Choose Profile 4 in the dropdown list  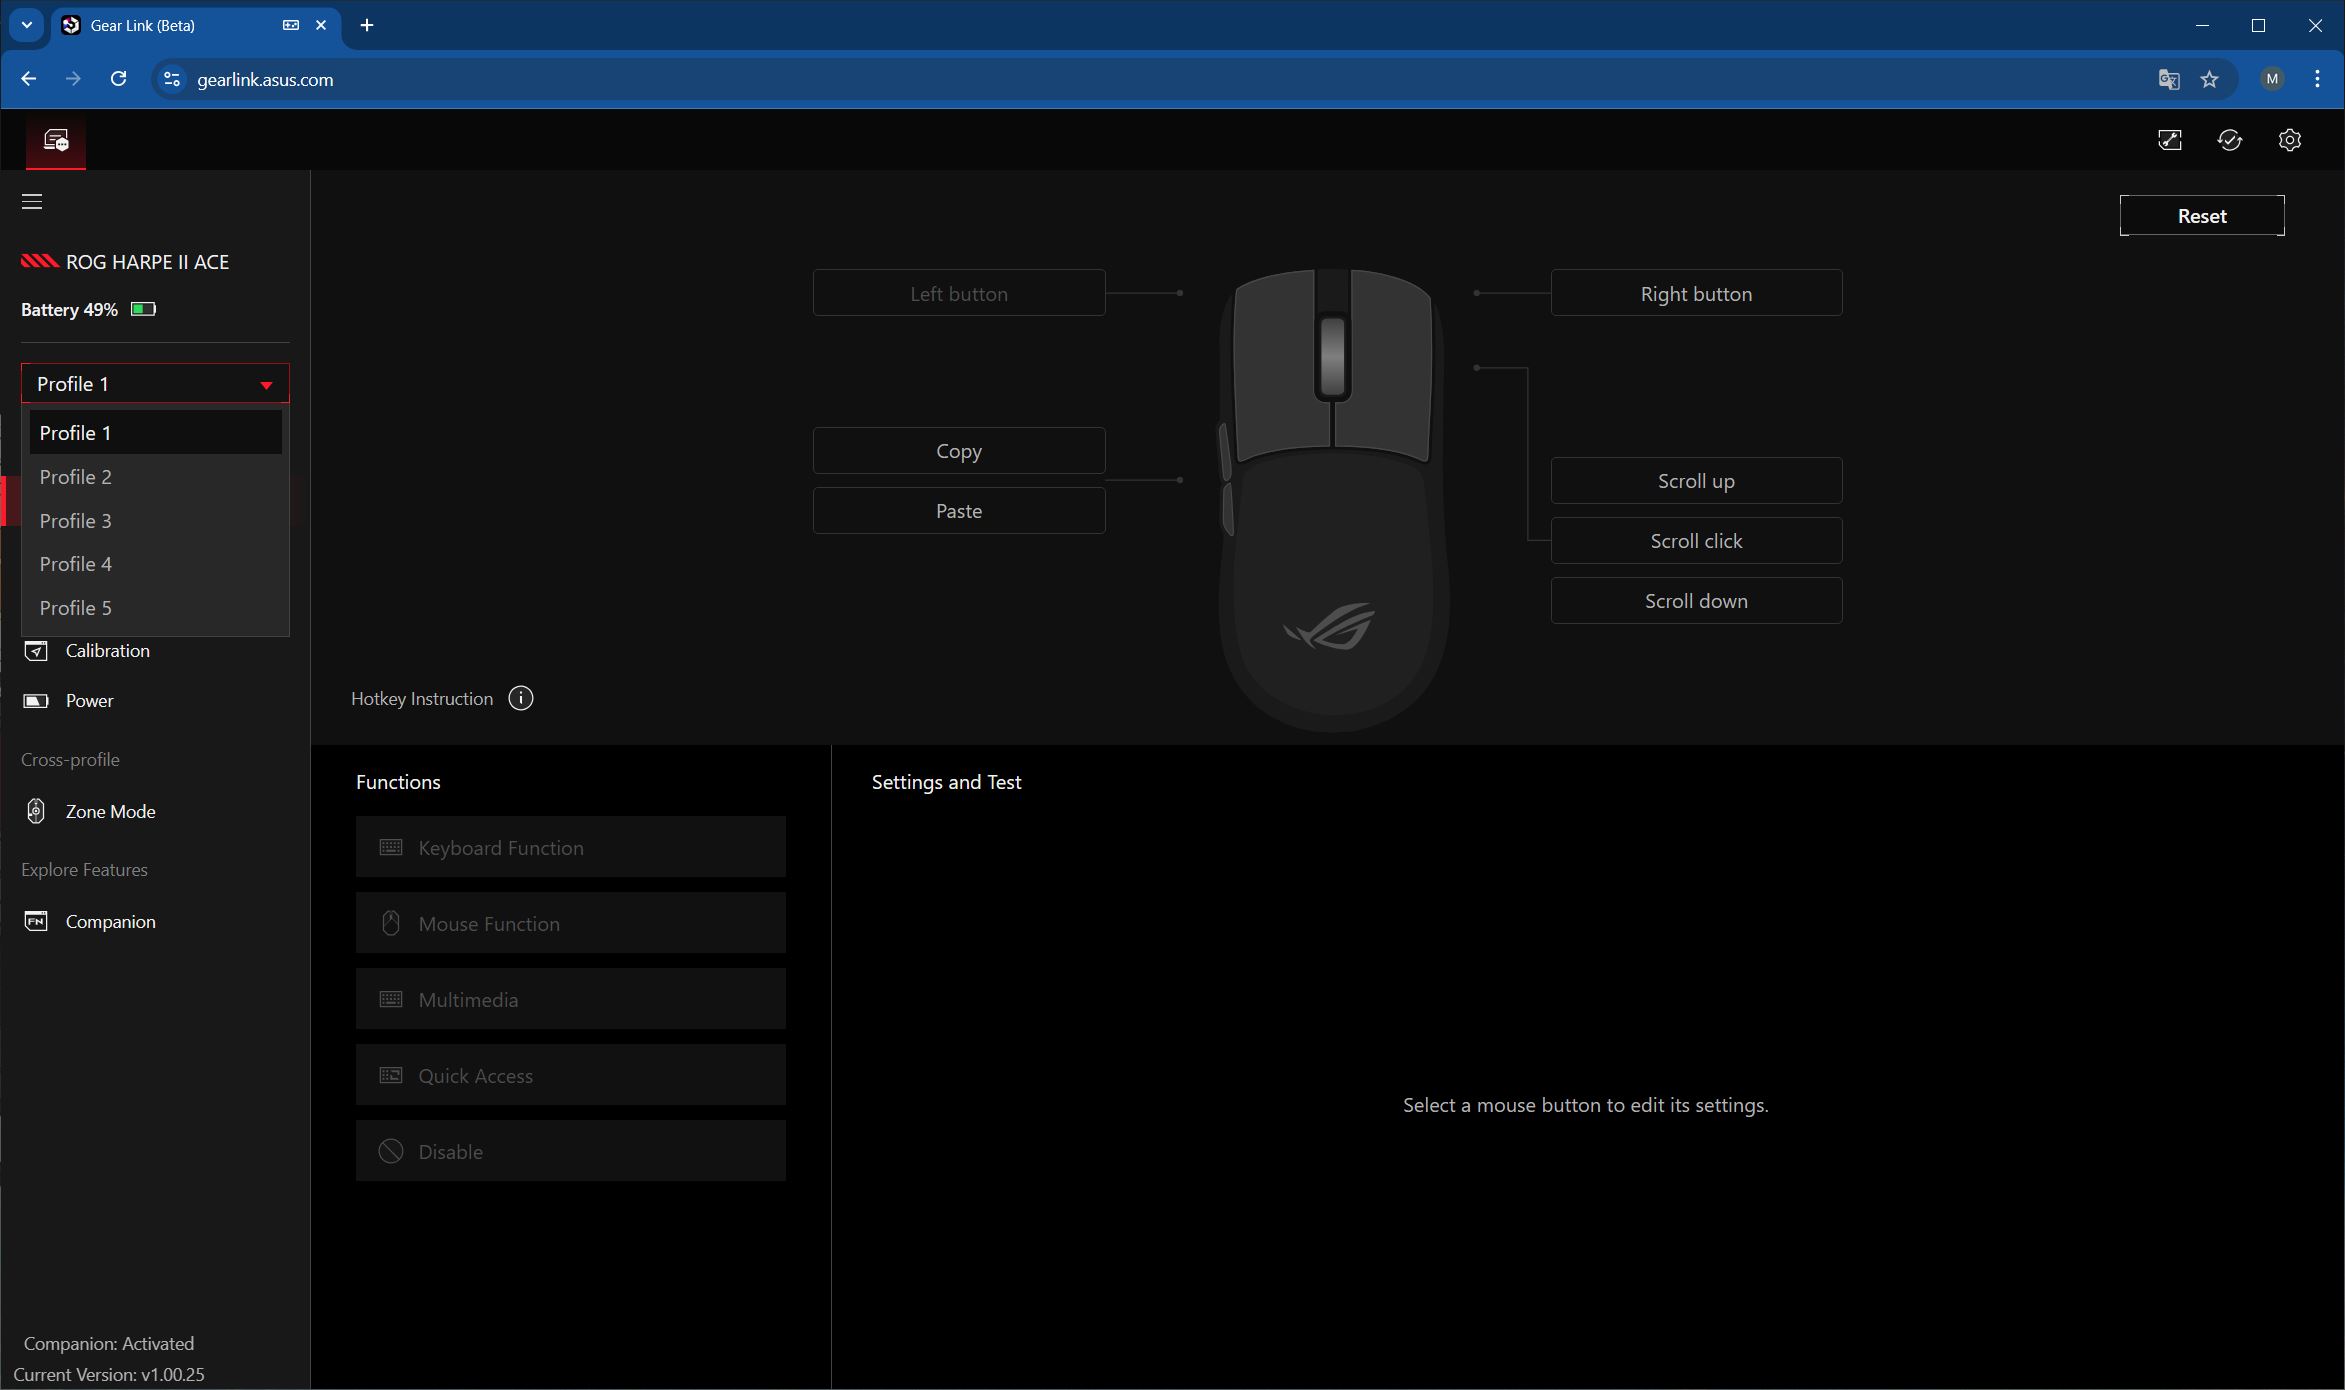155,564
